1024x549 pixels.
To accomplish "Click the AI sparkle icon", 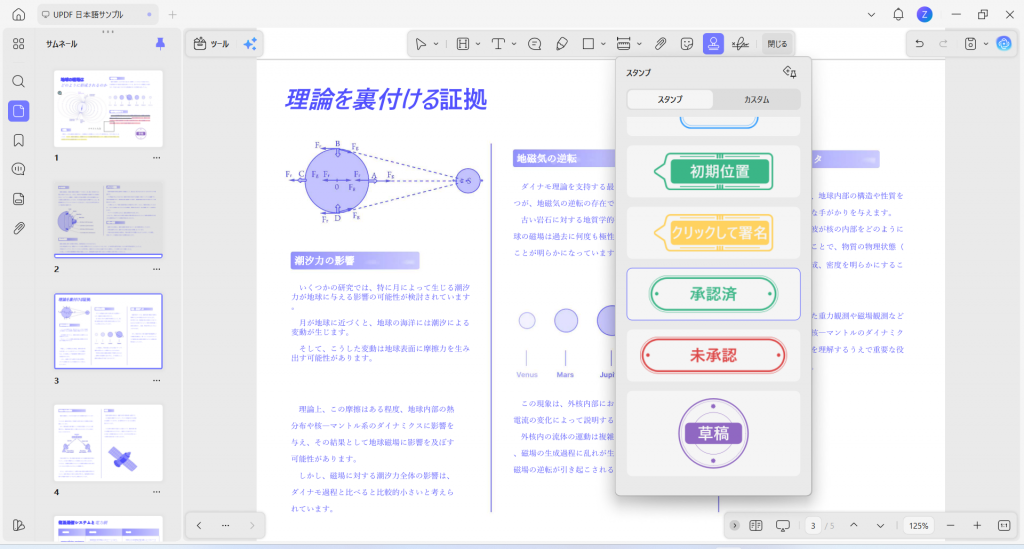I will (x=250, y=44).
